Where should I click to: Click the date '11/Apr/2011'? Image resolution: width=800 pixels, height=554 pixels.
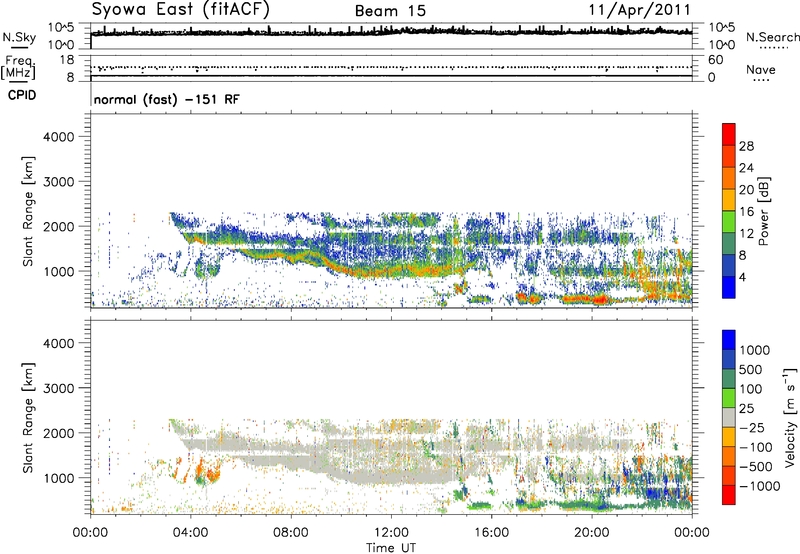pos(640,10)
